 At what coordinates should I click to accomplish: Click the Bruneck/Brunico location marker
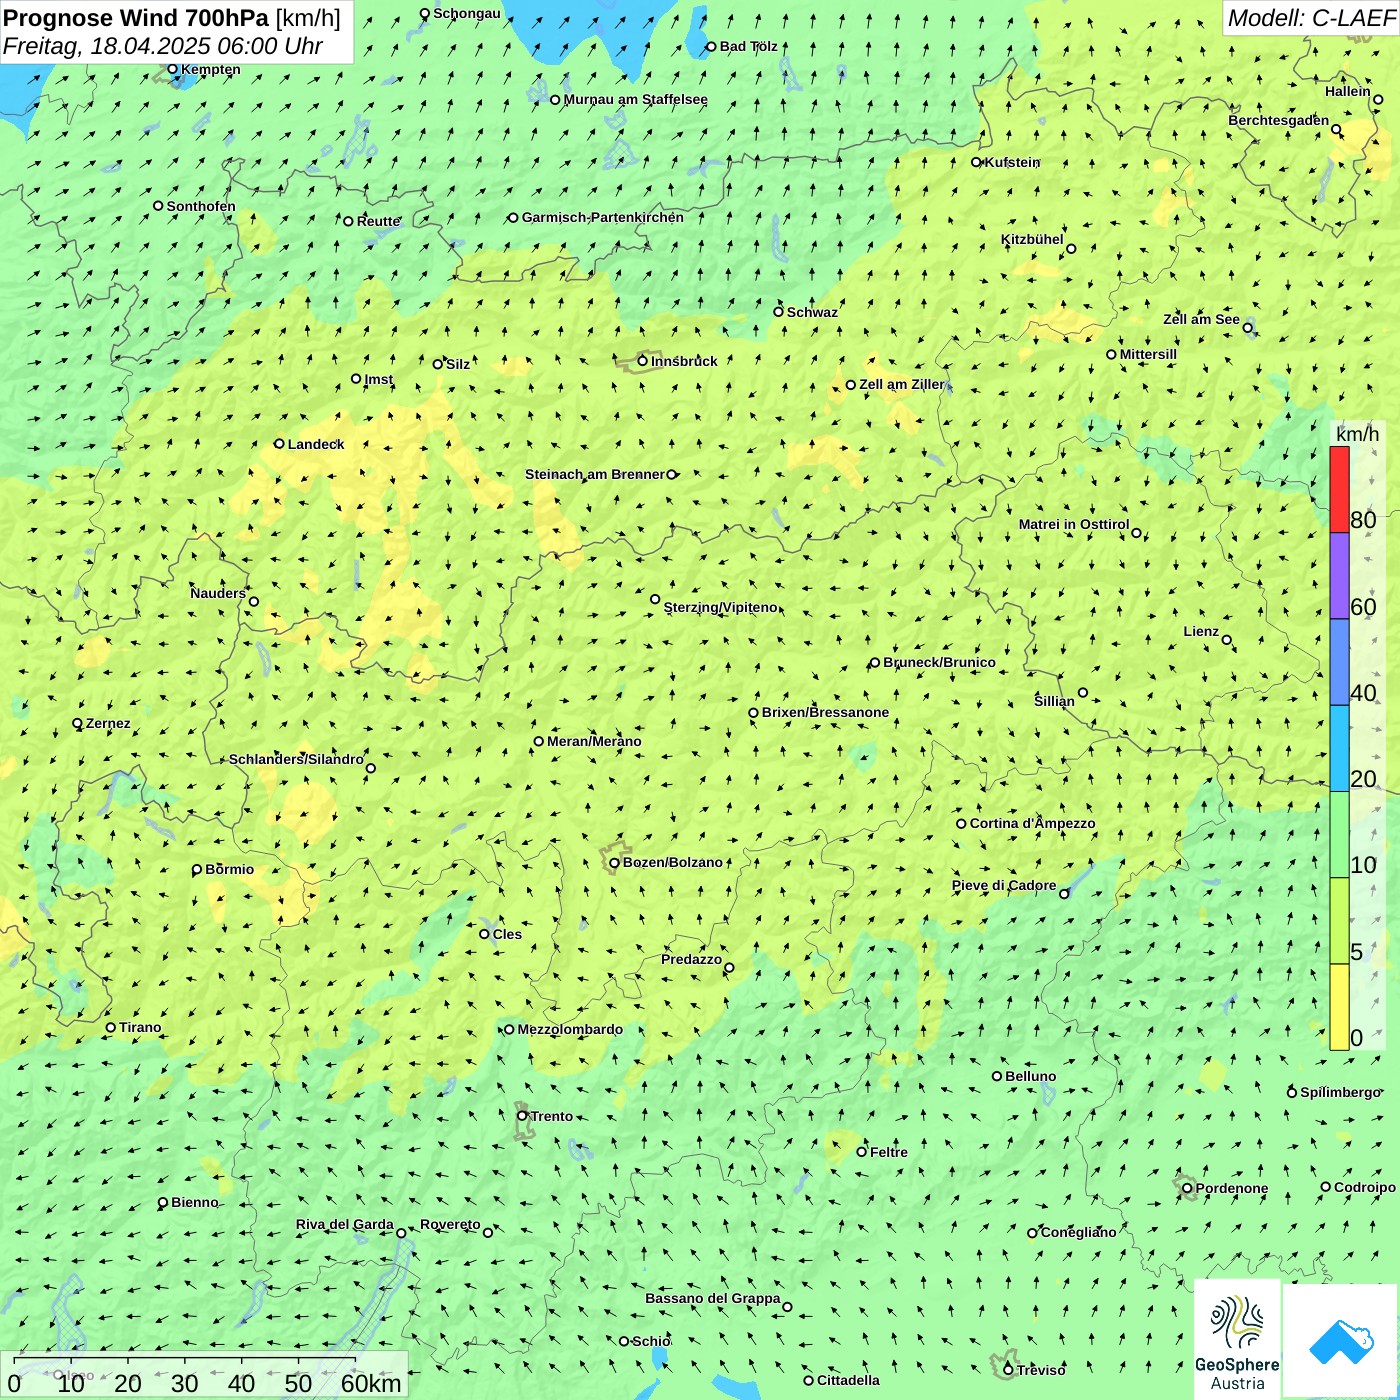pyautogui.click(x=875, y=662)
